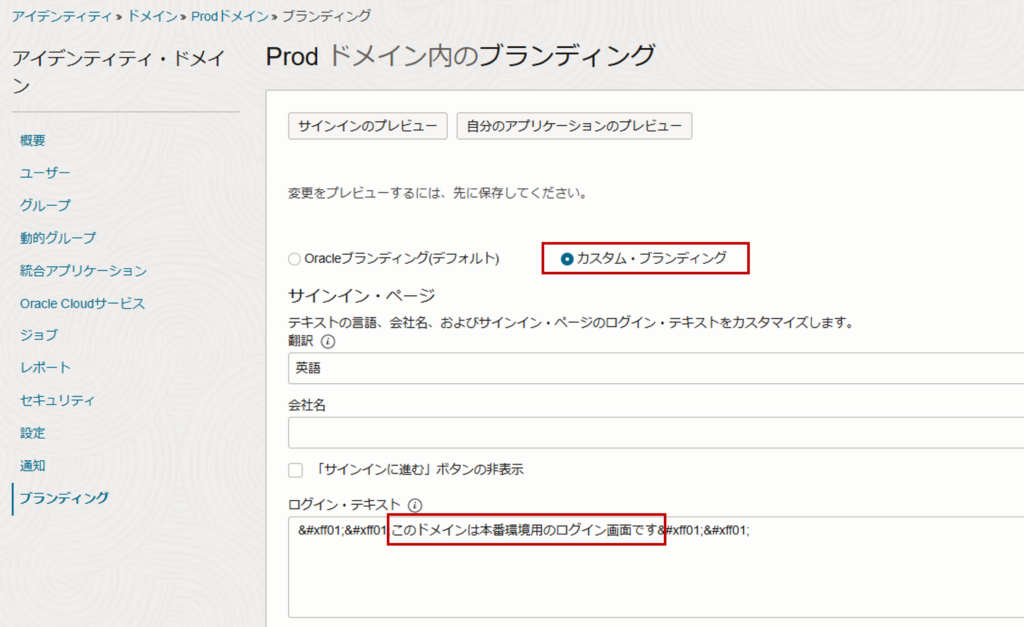The height and width of the screenshot is (627, 1024).
Task: Open 概要 in the sidebar menu
Action: tap(33, 140)
